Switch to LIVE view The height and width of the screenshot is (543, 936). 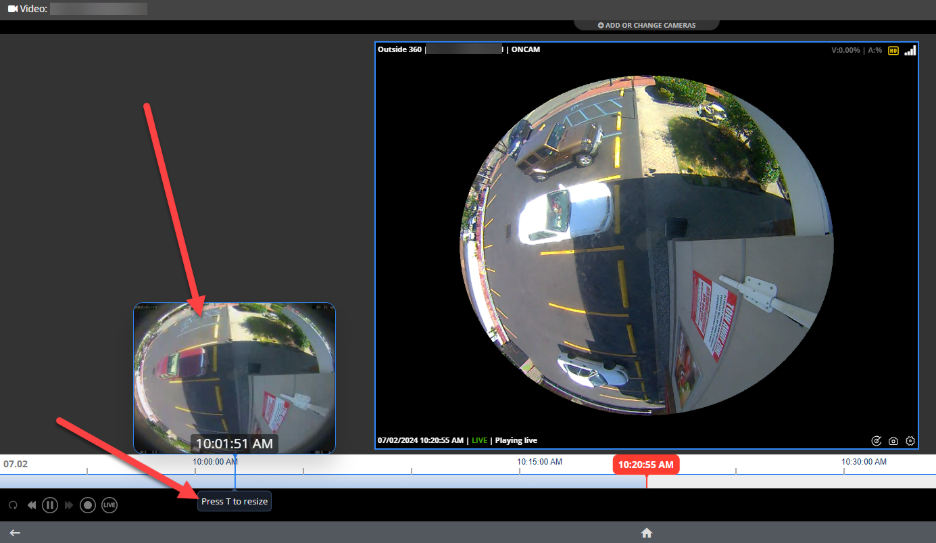tap(109, 505)
